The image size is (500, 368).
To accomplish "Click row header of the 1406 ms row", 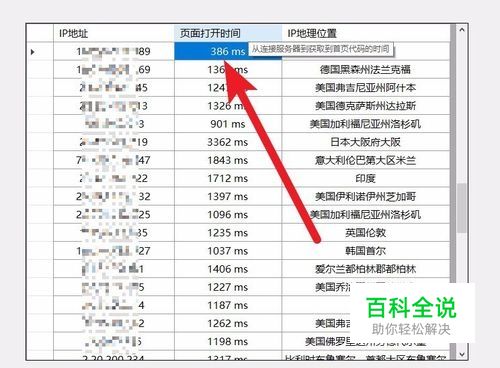I will point(40,269).
